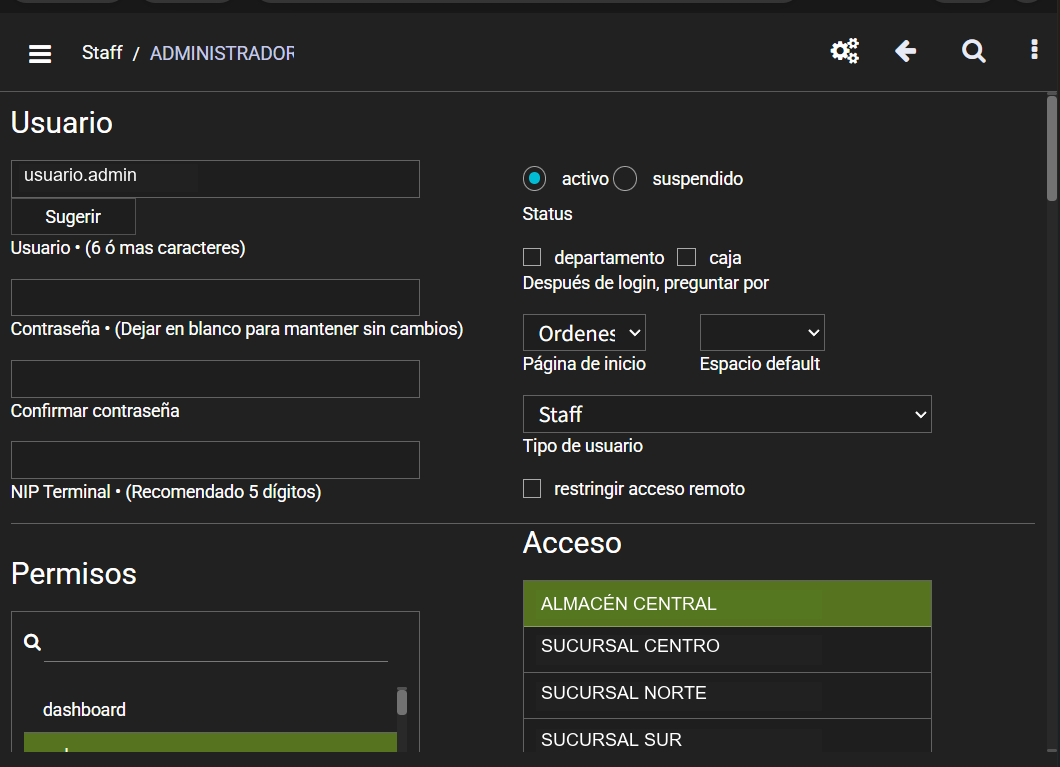
Task: Go back with the arrow icon
Action: (x=905, y=51)
